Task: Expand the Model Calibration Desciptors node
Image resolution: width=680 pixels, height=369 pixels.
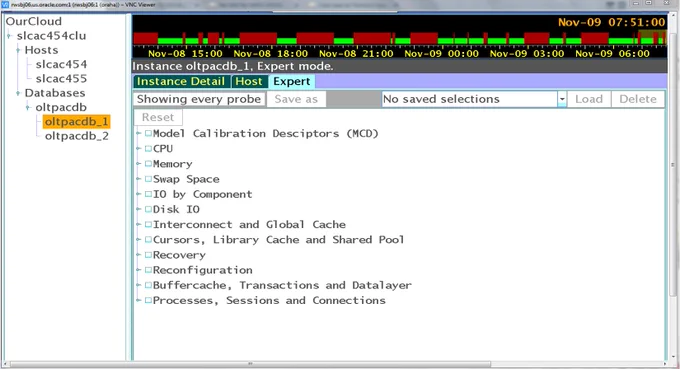Action: [139, 133]
